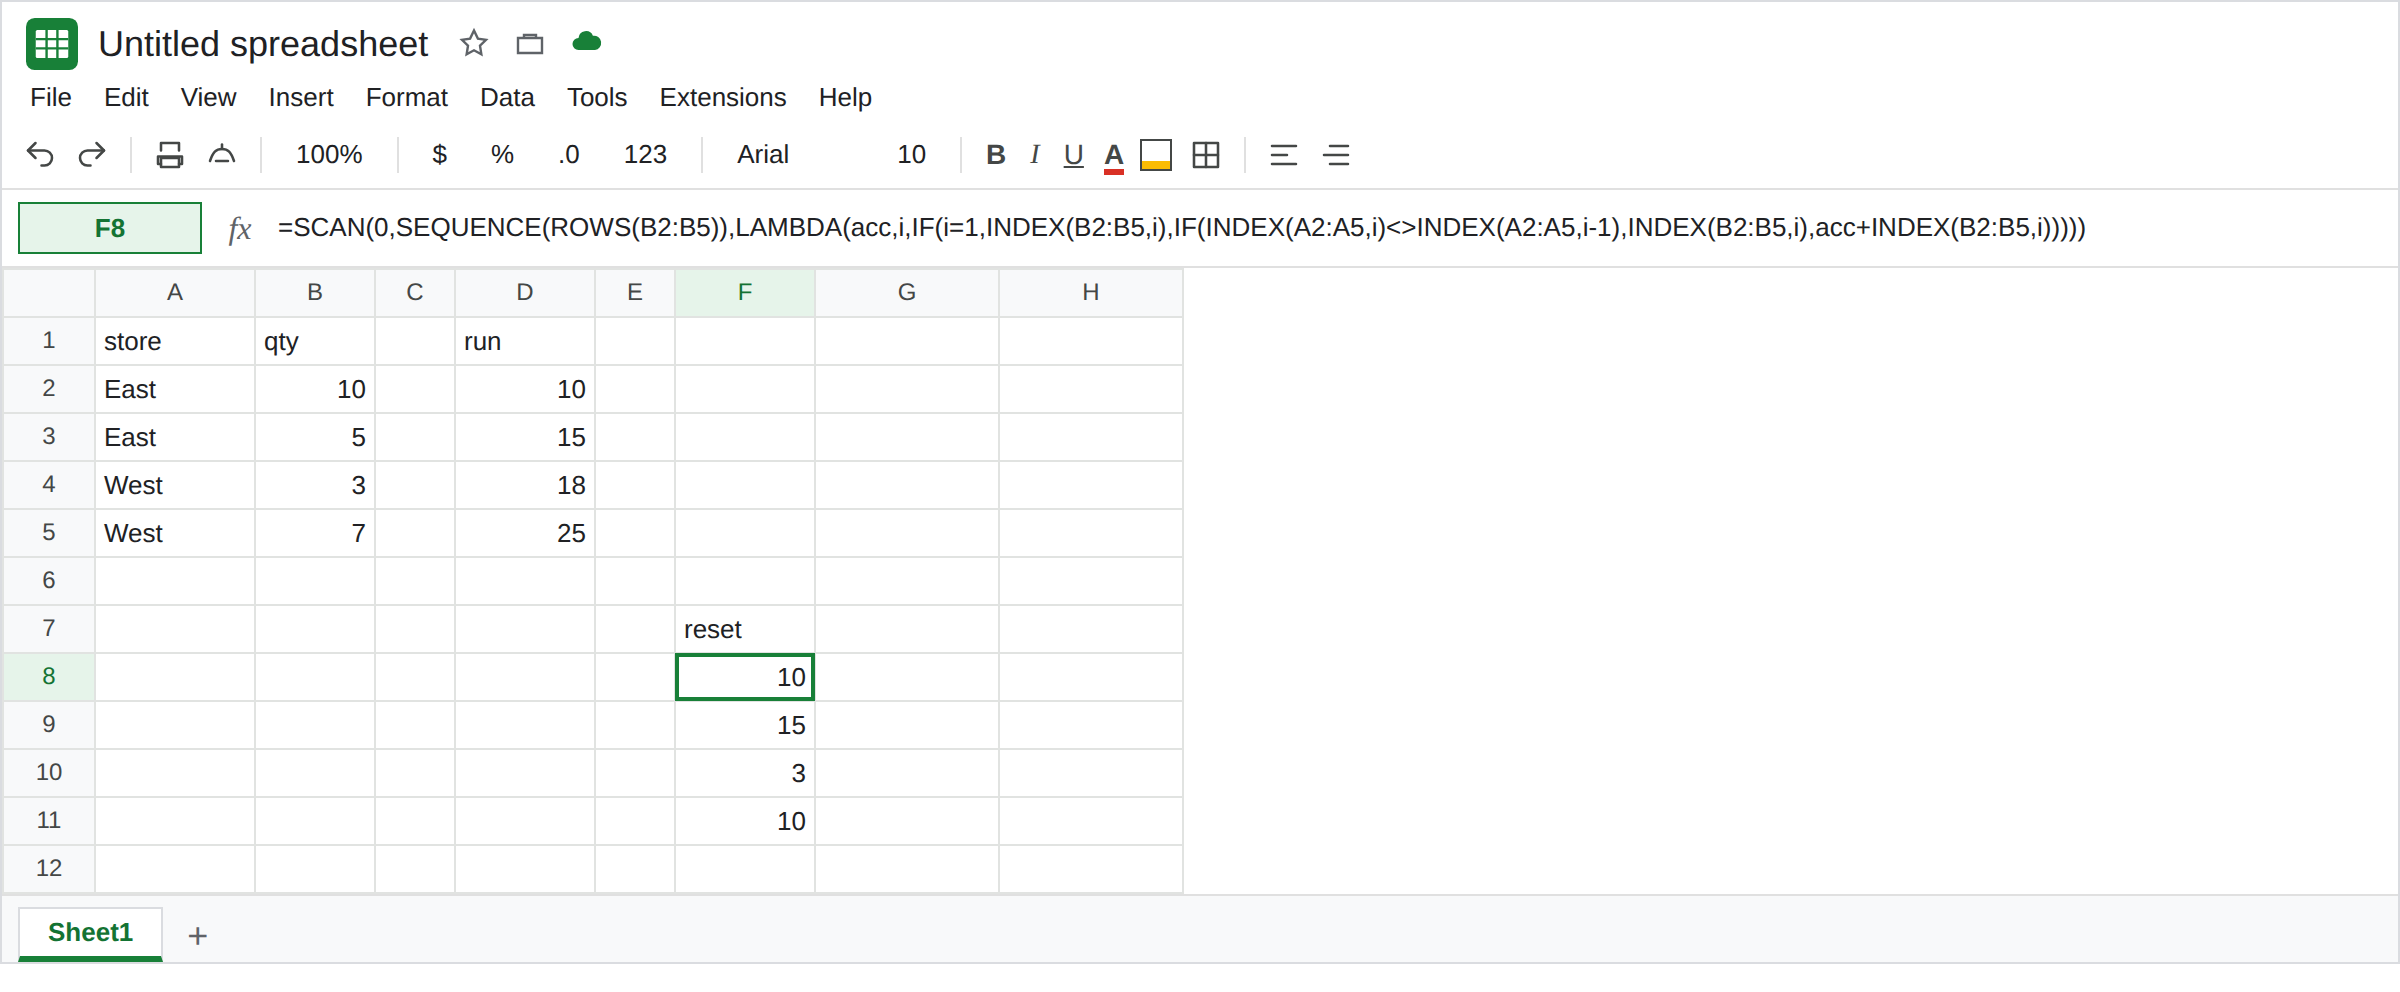Star the Untitled spreadsheet
This screenshot has width=2400, height=992.
point(473,43)
